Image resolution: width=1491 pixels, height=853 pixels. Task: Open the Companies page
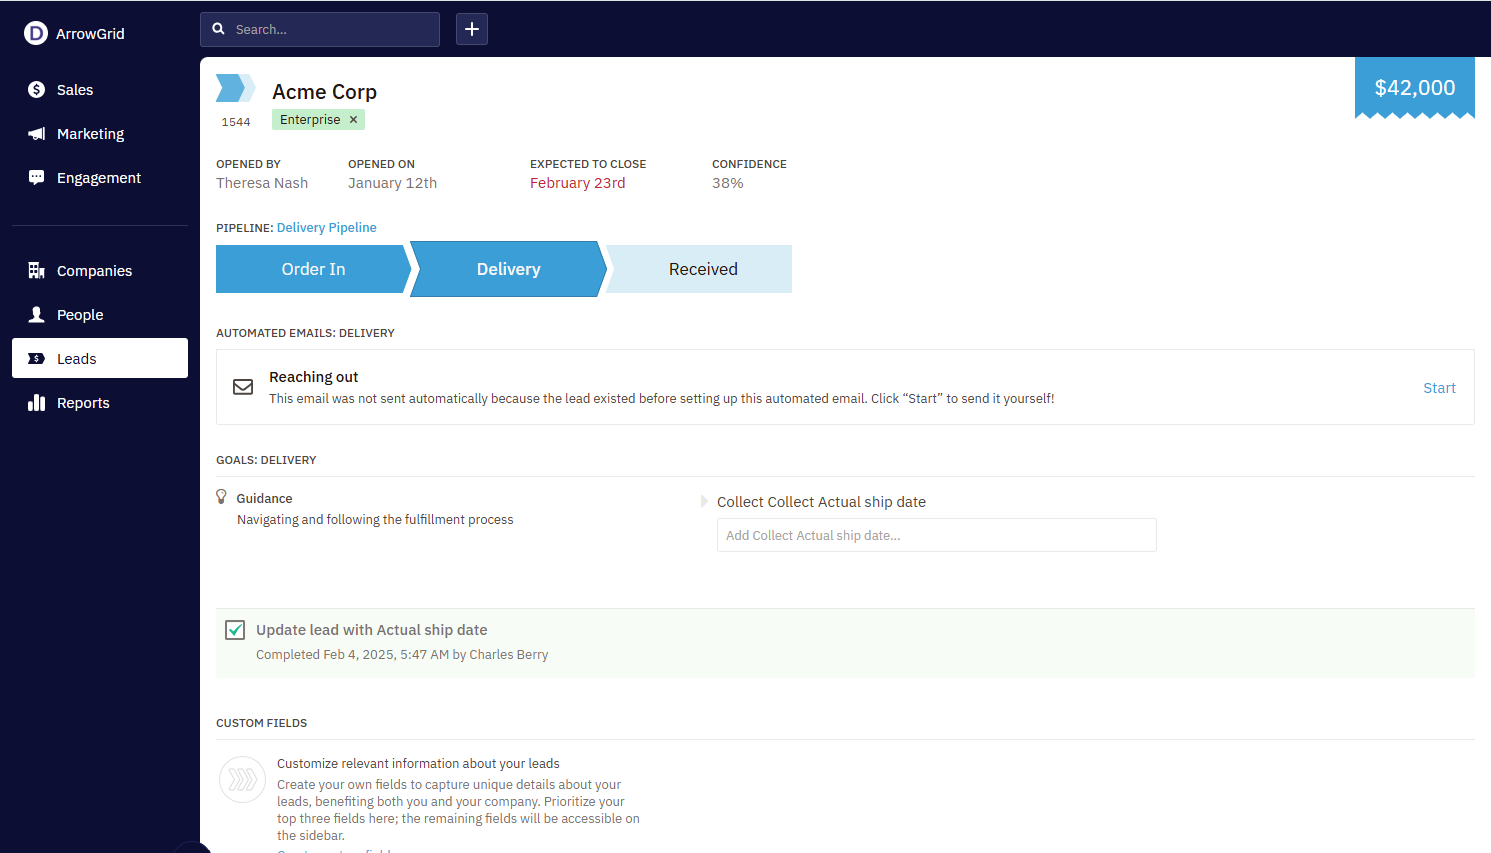[100, 270]
